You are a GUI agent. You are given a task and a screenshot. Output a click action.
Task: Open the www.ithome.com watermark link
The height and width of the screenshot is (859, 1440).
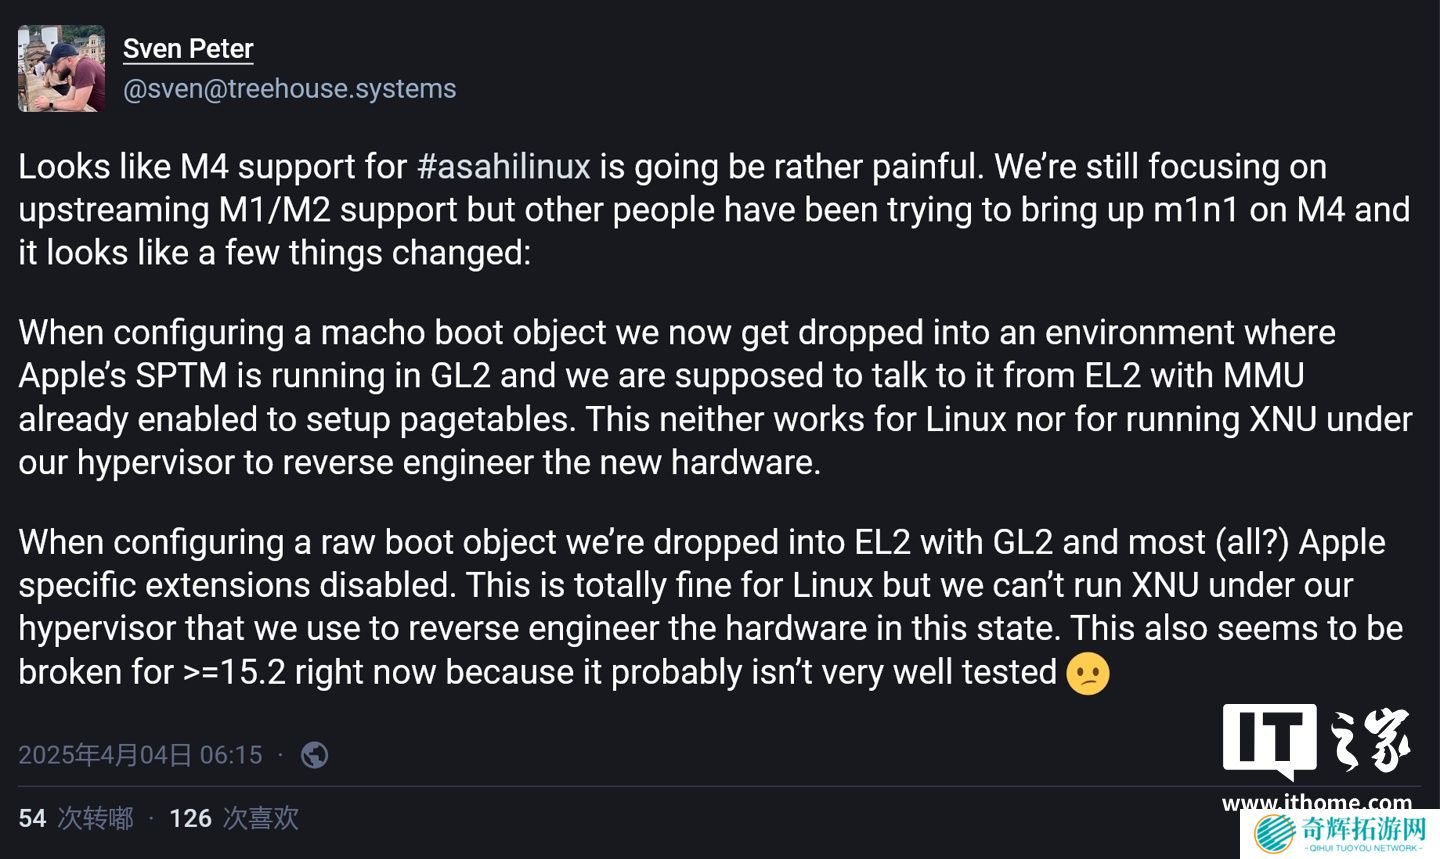(x=1316, y=801)
